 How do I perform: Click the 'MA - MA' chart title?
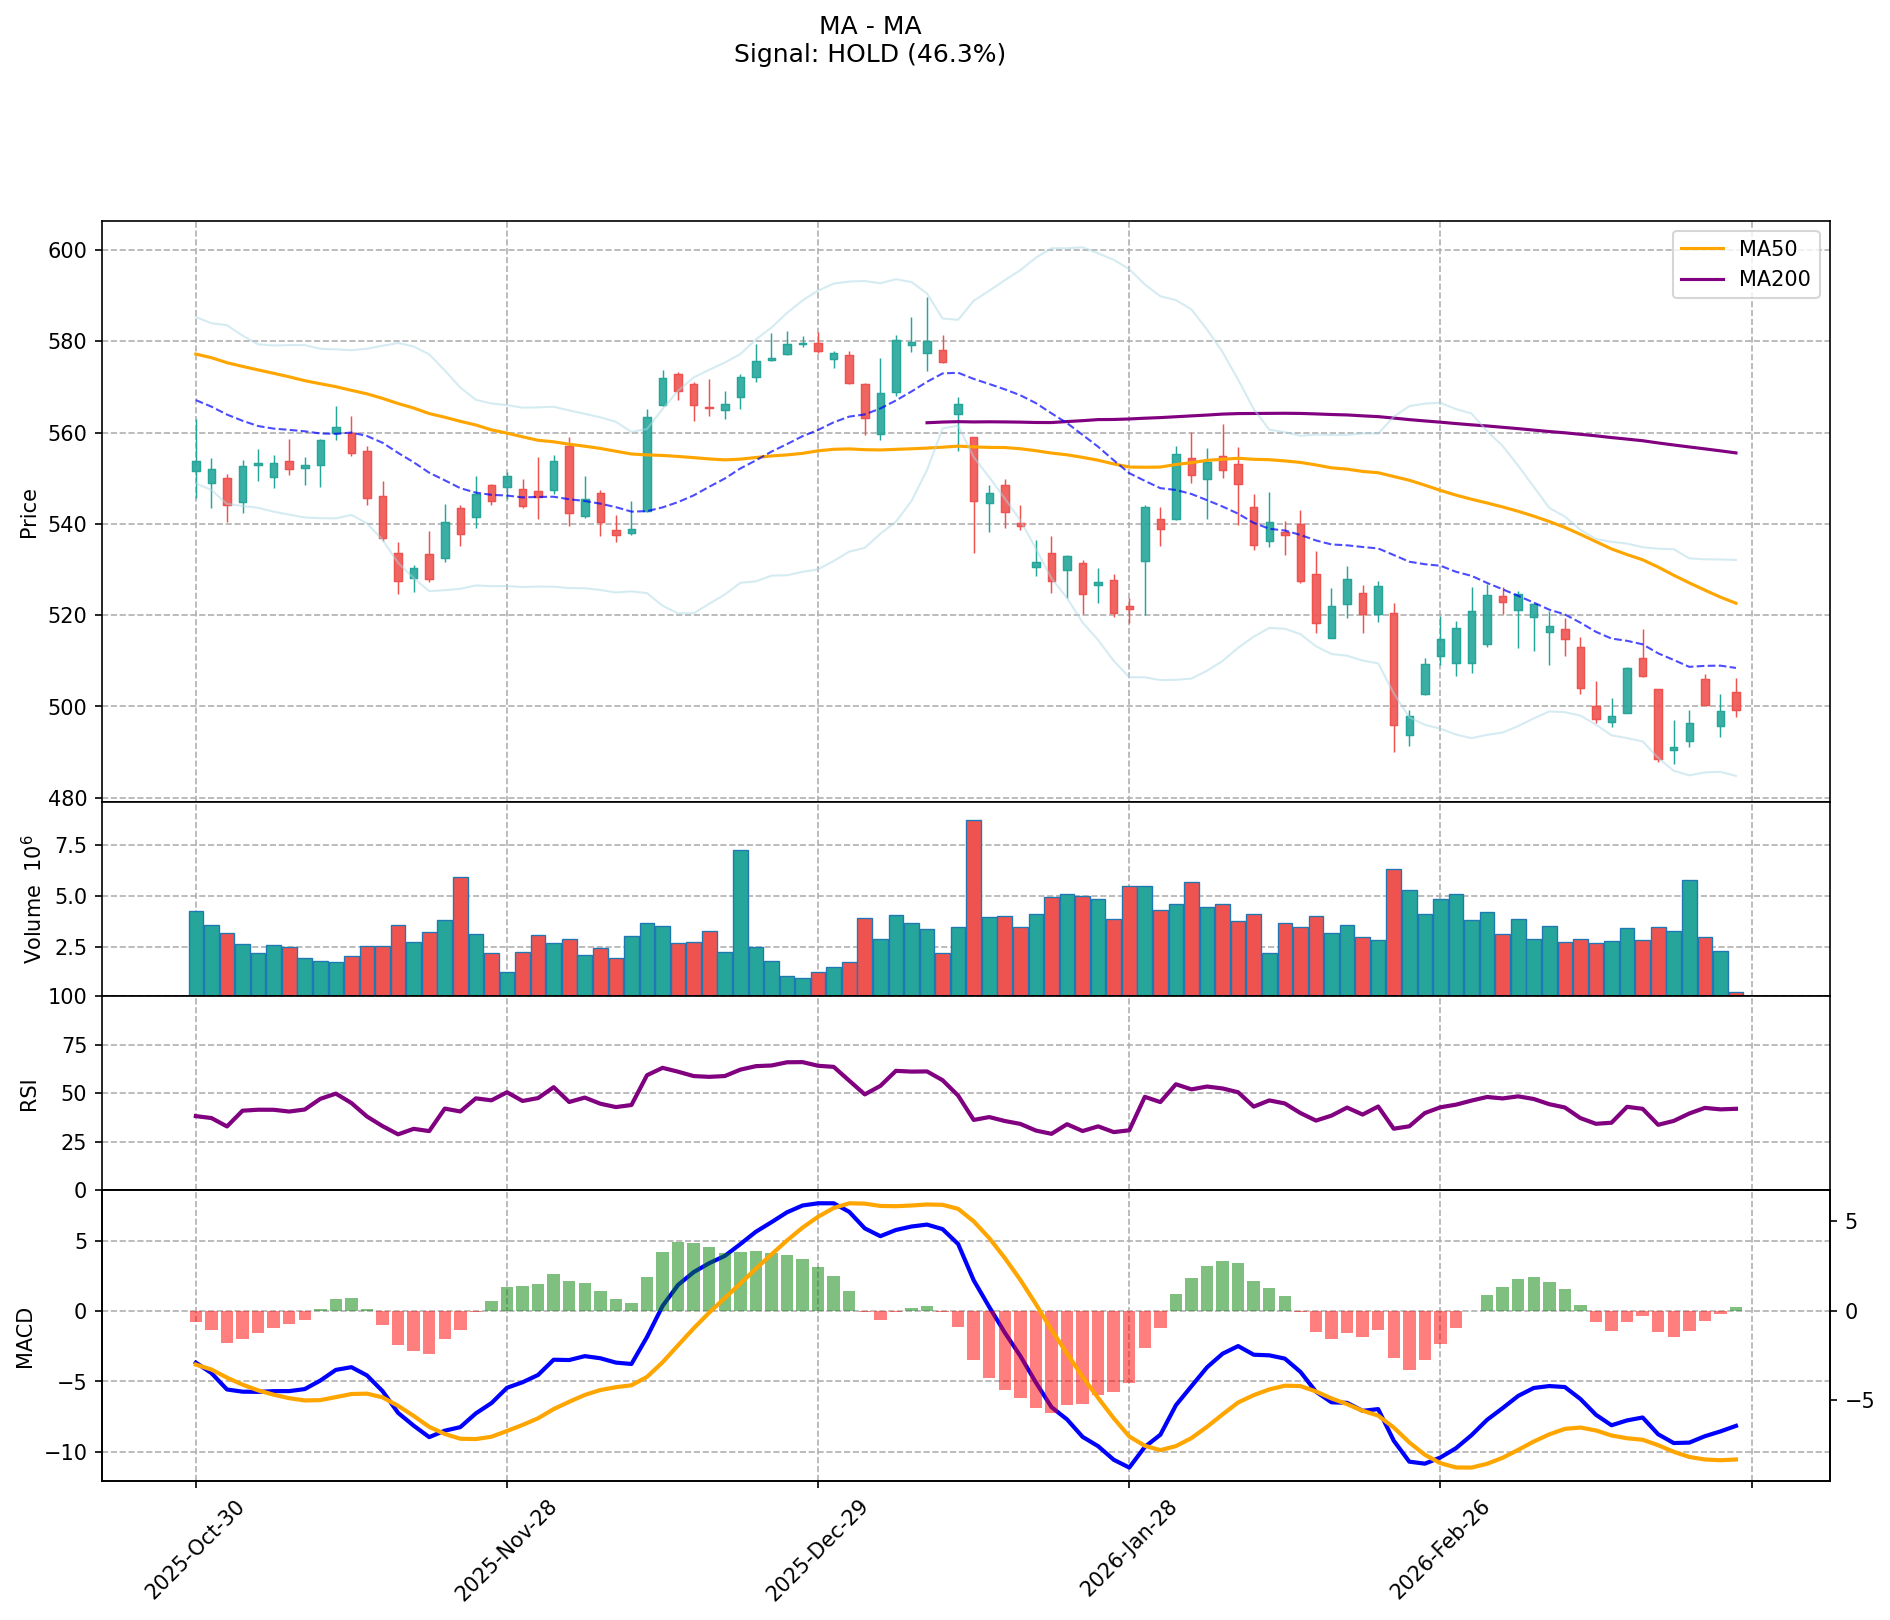(869, 26)
